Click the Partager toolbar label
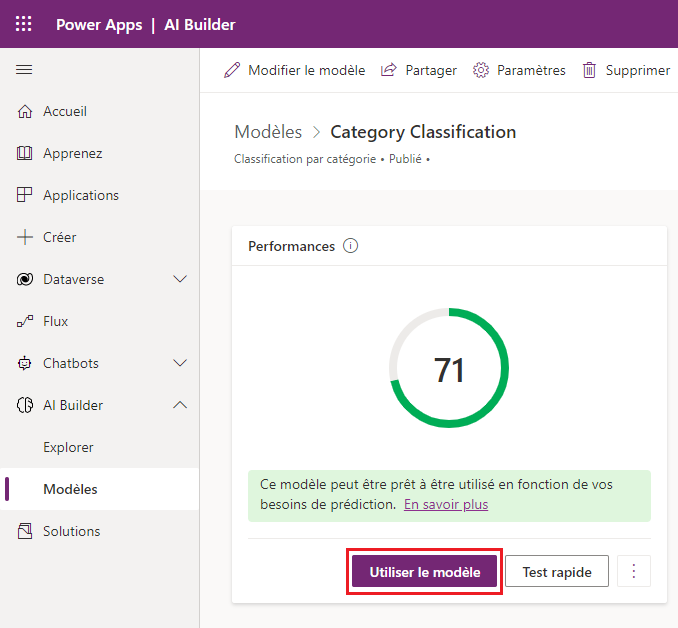678x628 pixels. pos(431,70)
